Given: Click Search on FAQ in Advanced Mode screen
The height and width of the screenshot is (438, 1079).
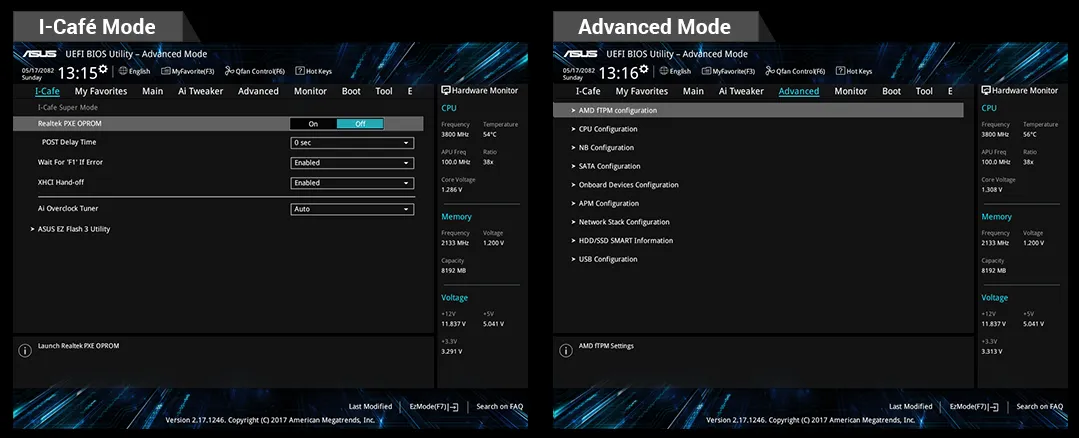Looking at the screenshot, I should [1039, 406].
